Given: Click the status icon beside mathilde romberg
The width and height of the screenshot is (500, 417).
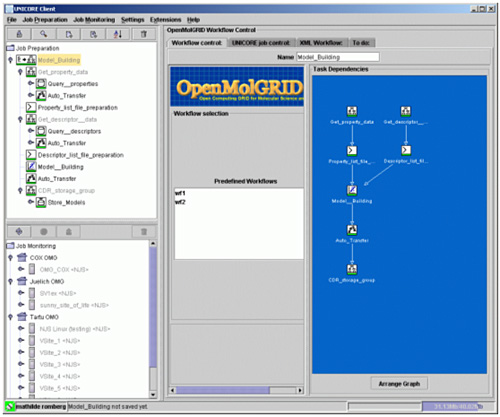Looking at the screenshot, I should pyautogui.click(x=10, y=406).
